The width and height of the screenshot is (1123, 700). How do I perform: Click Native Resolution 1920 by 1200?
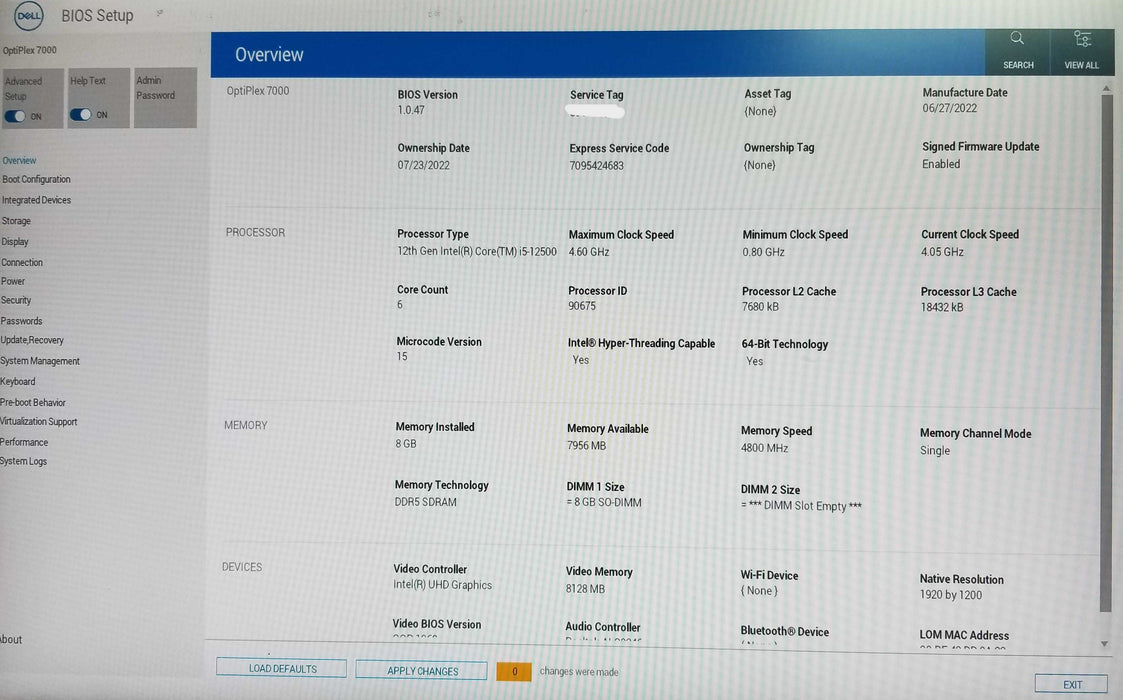click(950, 595)
